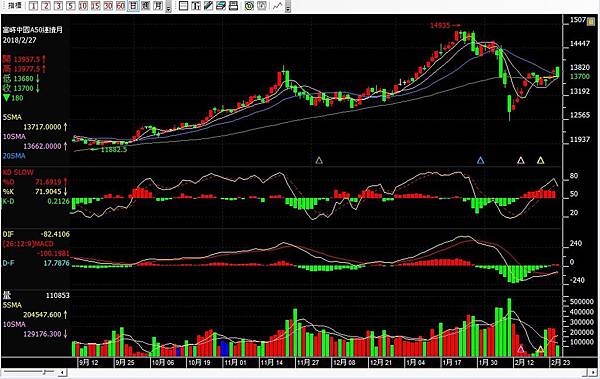Click the white triangle marker in volume panel

click(x=521, y=349)
